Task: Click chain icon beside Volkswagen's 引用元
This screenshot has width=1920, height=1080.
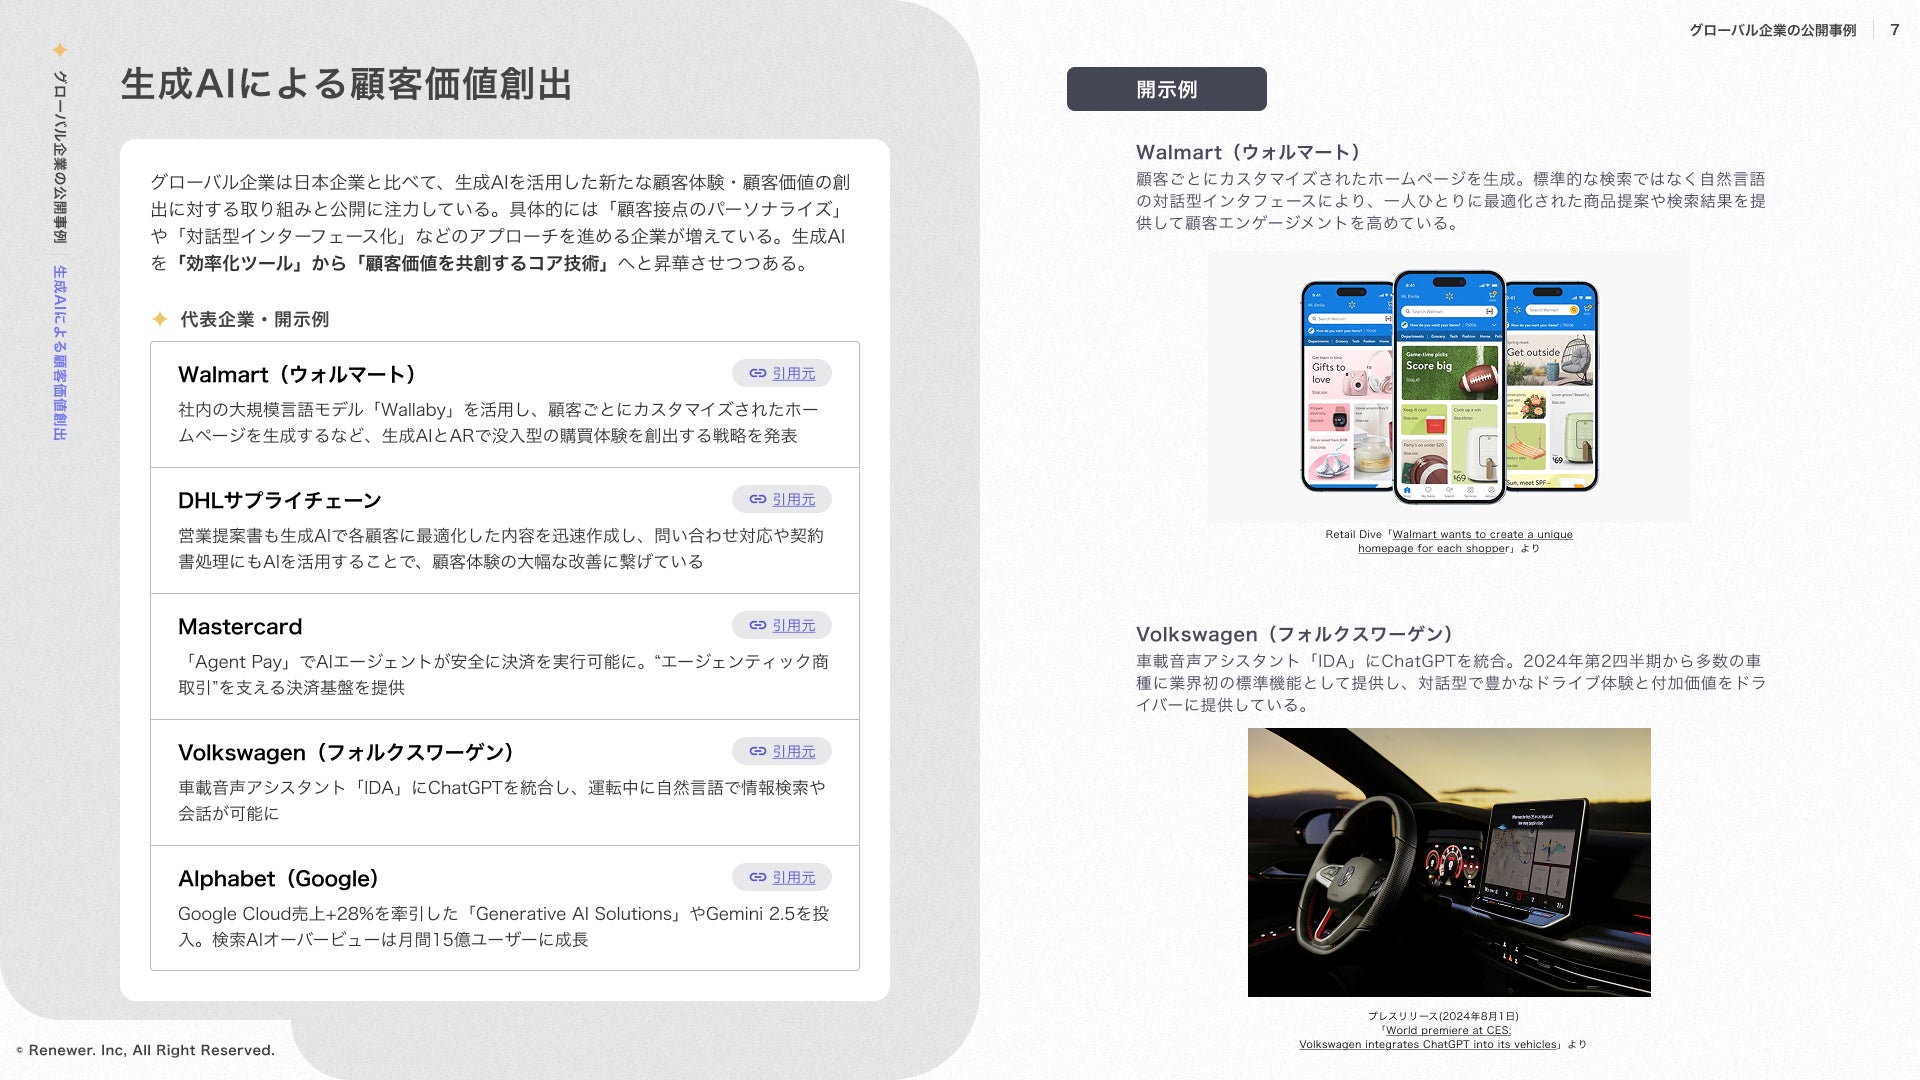Action: click(x=758, y=752)
